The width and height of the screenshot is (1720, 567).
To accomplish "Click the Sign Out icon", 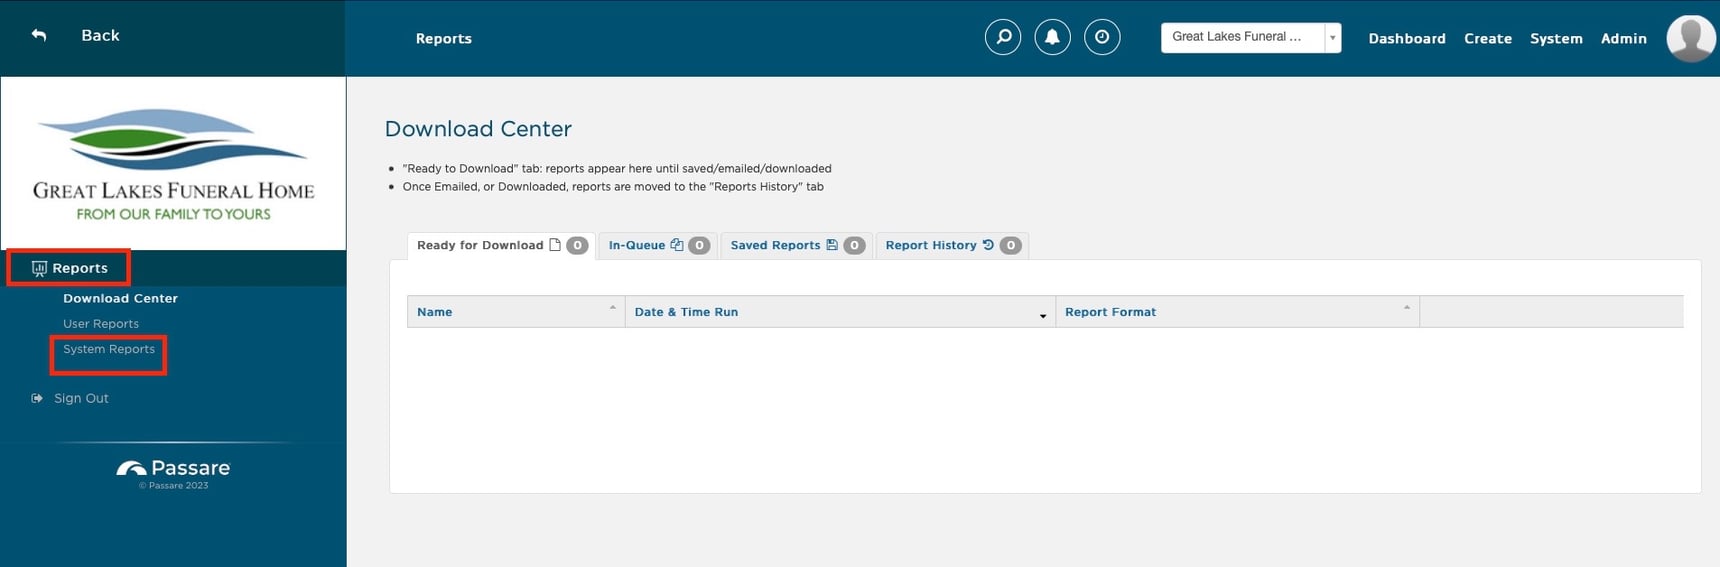I will 37,398.
